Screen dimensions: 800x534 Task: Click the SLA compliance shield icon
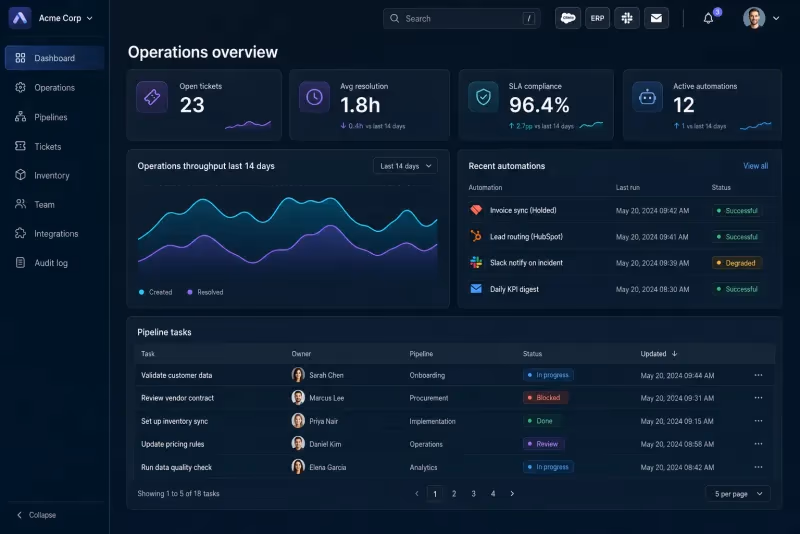pos(483,96)
